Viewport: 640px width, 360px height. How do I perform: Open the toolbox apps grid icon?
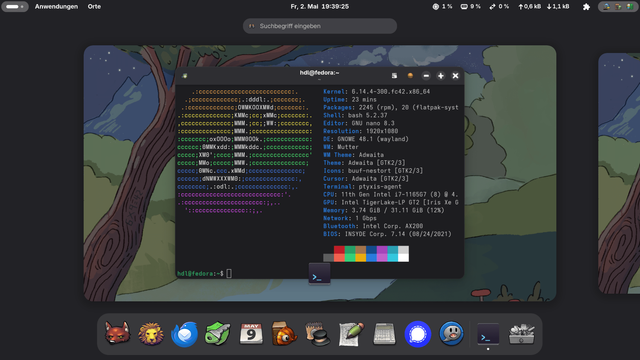click(x=521, y=334)
